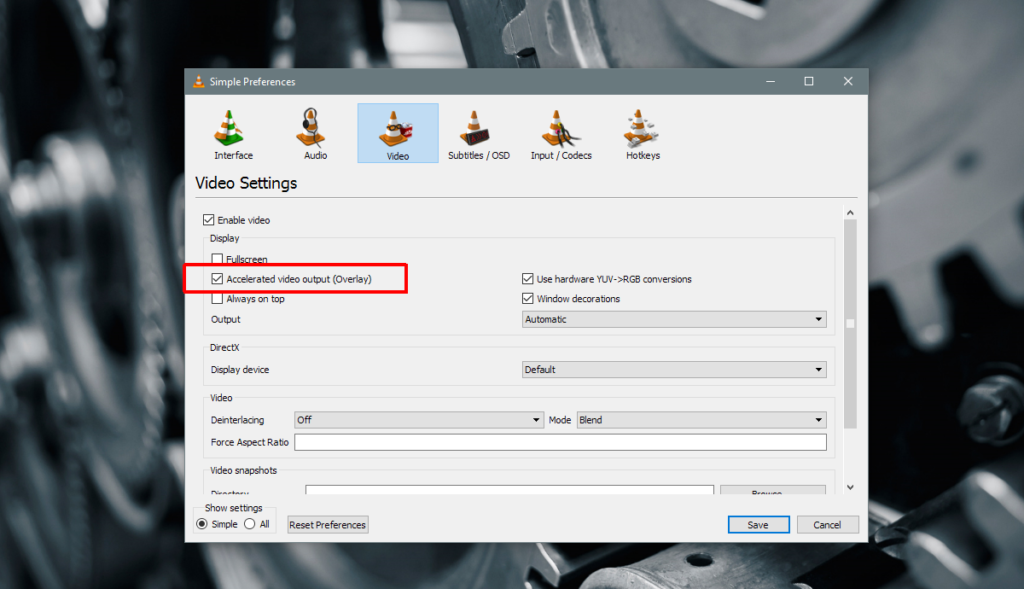Open the Interface settings section
Image resolution: width=1024 pixels, height=589 pixels.
pos(232,133)
